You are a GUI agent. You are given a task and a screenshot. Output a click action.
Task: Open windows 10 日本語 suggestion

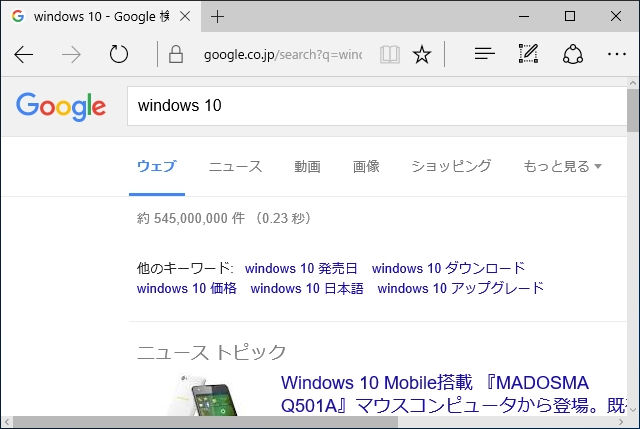pyautogui.click(x=307, y=288)
